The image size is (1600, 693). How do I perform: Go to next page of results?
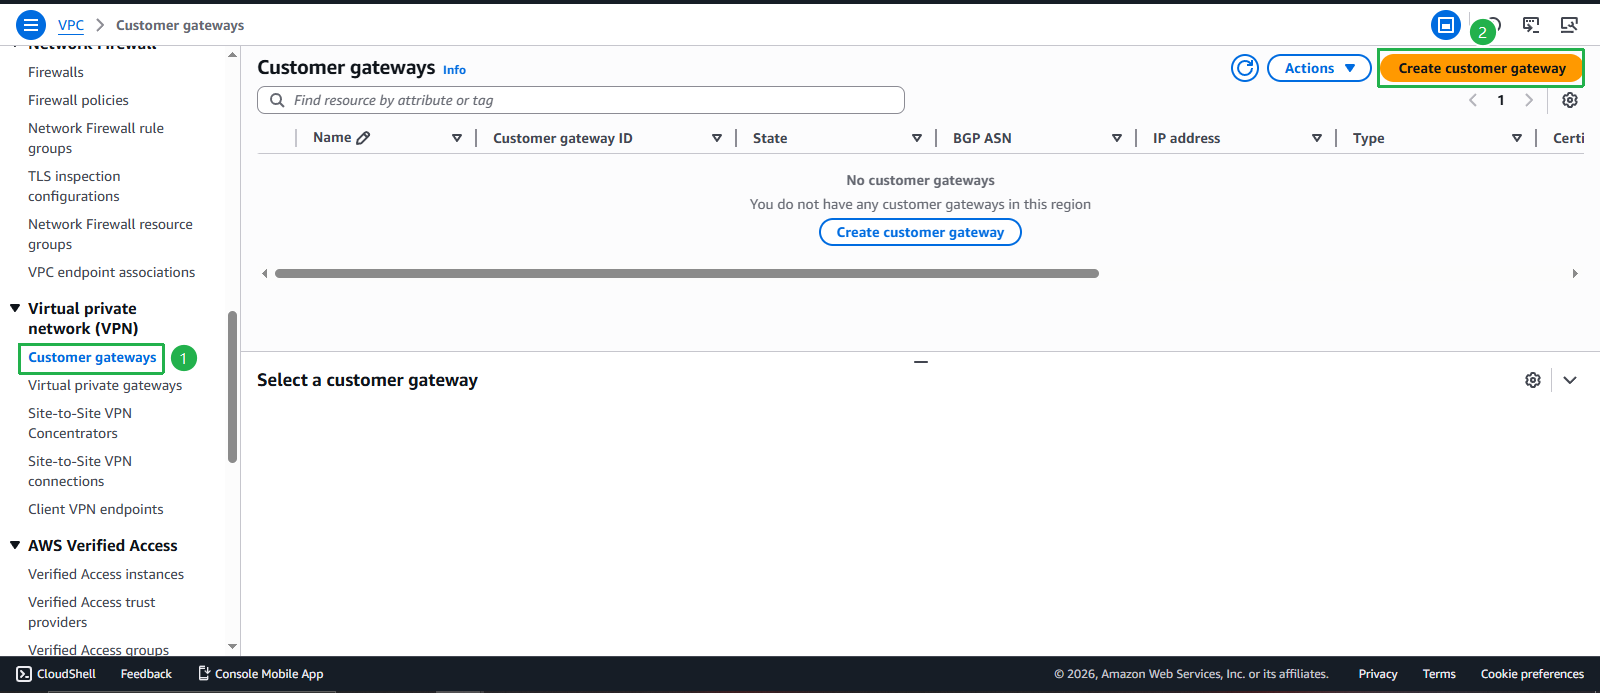click(1528, 100)
